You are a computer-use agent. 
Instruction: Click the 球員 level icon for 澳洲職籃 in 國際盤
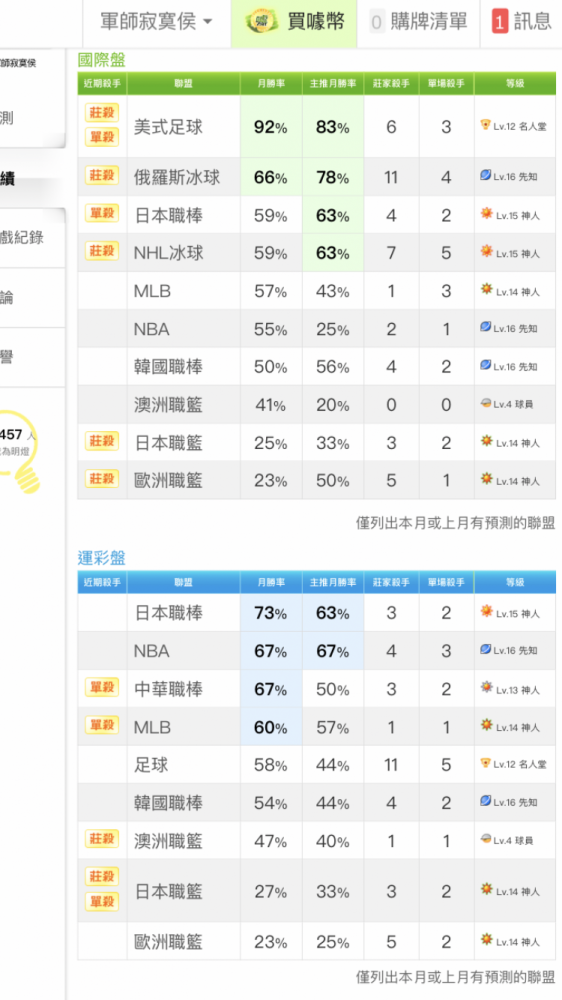tap(485, 404)
